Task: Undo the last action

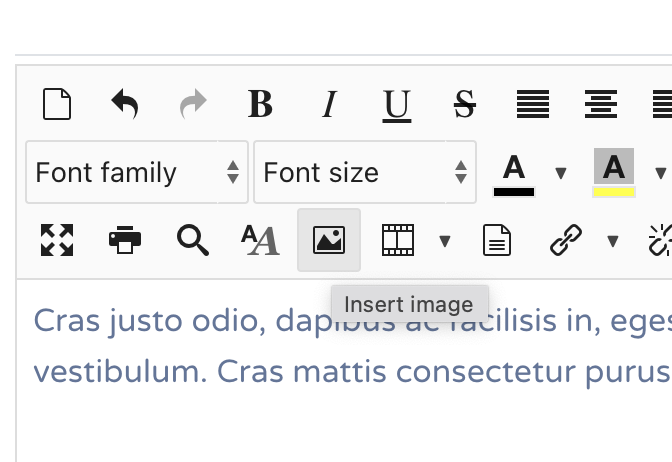Action: point(125,104)
